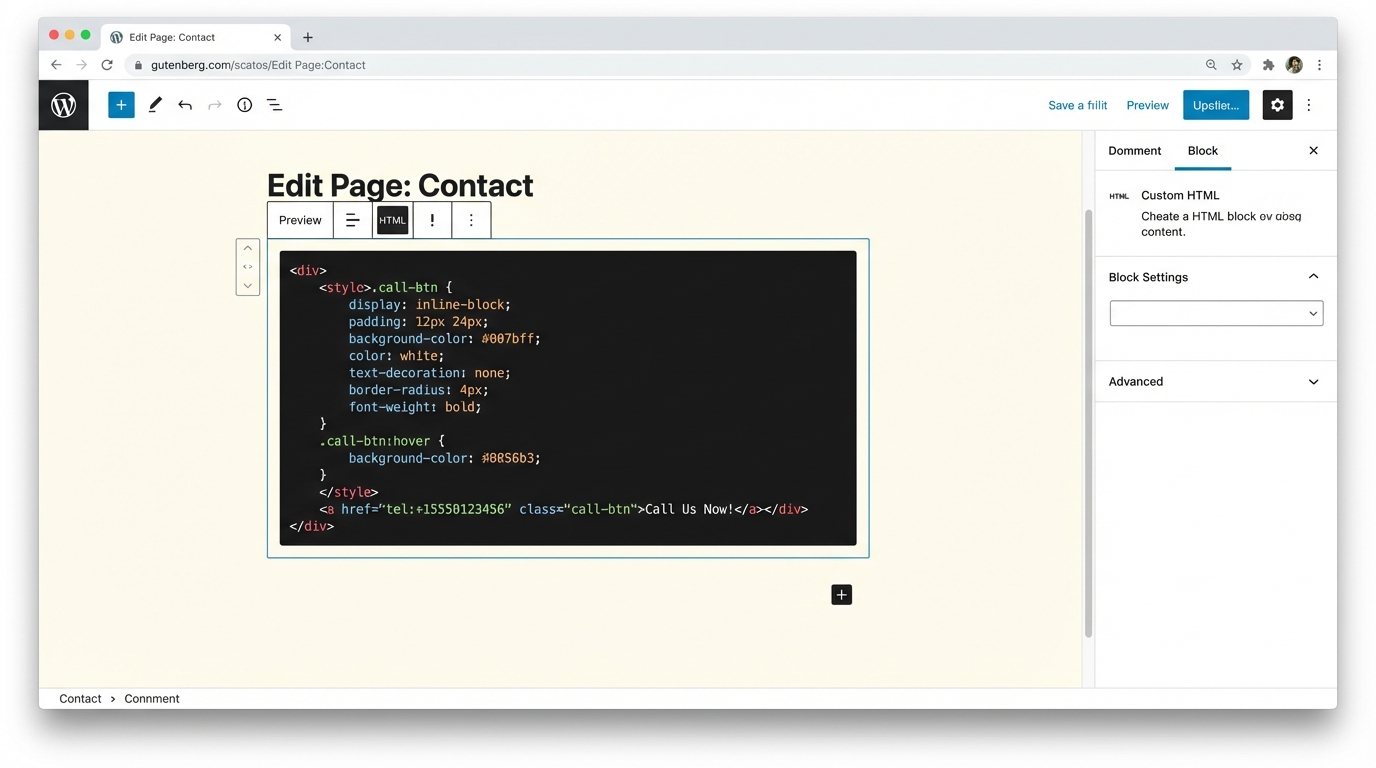Screen dimensions: 1376x768
Task: Move the HTML block up
Action: point(247,247)
